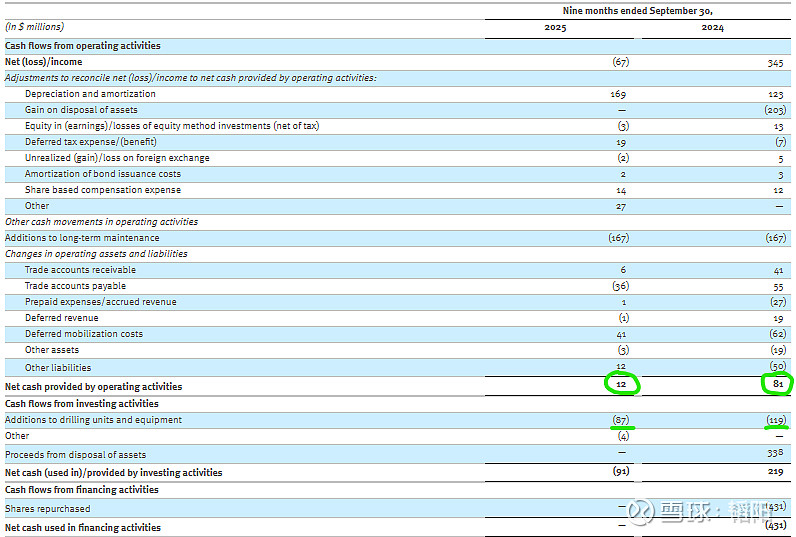Image resolution: width=796 pixels, height=537 pixels.
Task: Select 'Share based compensation expense' label
Action: [x=103, y=190]
